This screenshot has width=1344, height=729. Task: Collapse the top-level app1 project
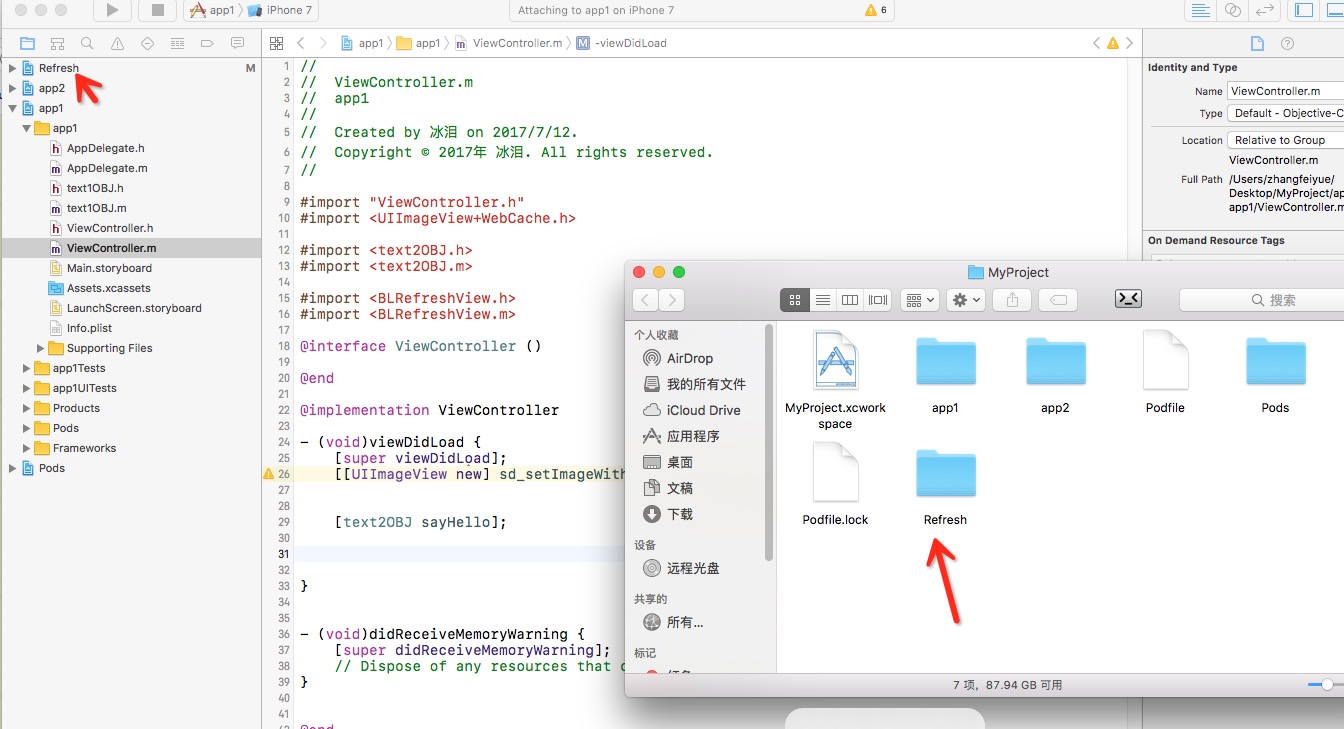tap(12, 108)
